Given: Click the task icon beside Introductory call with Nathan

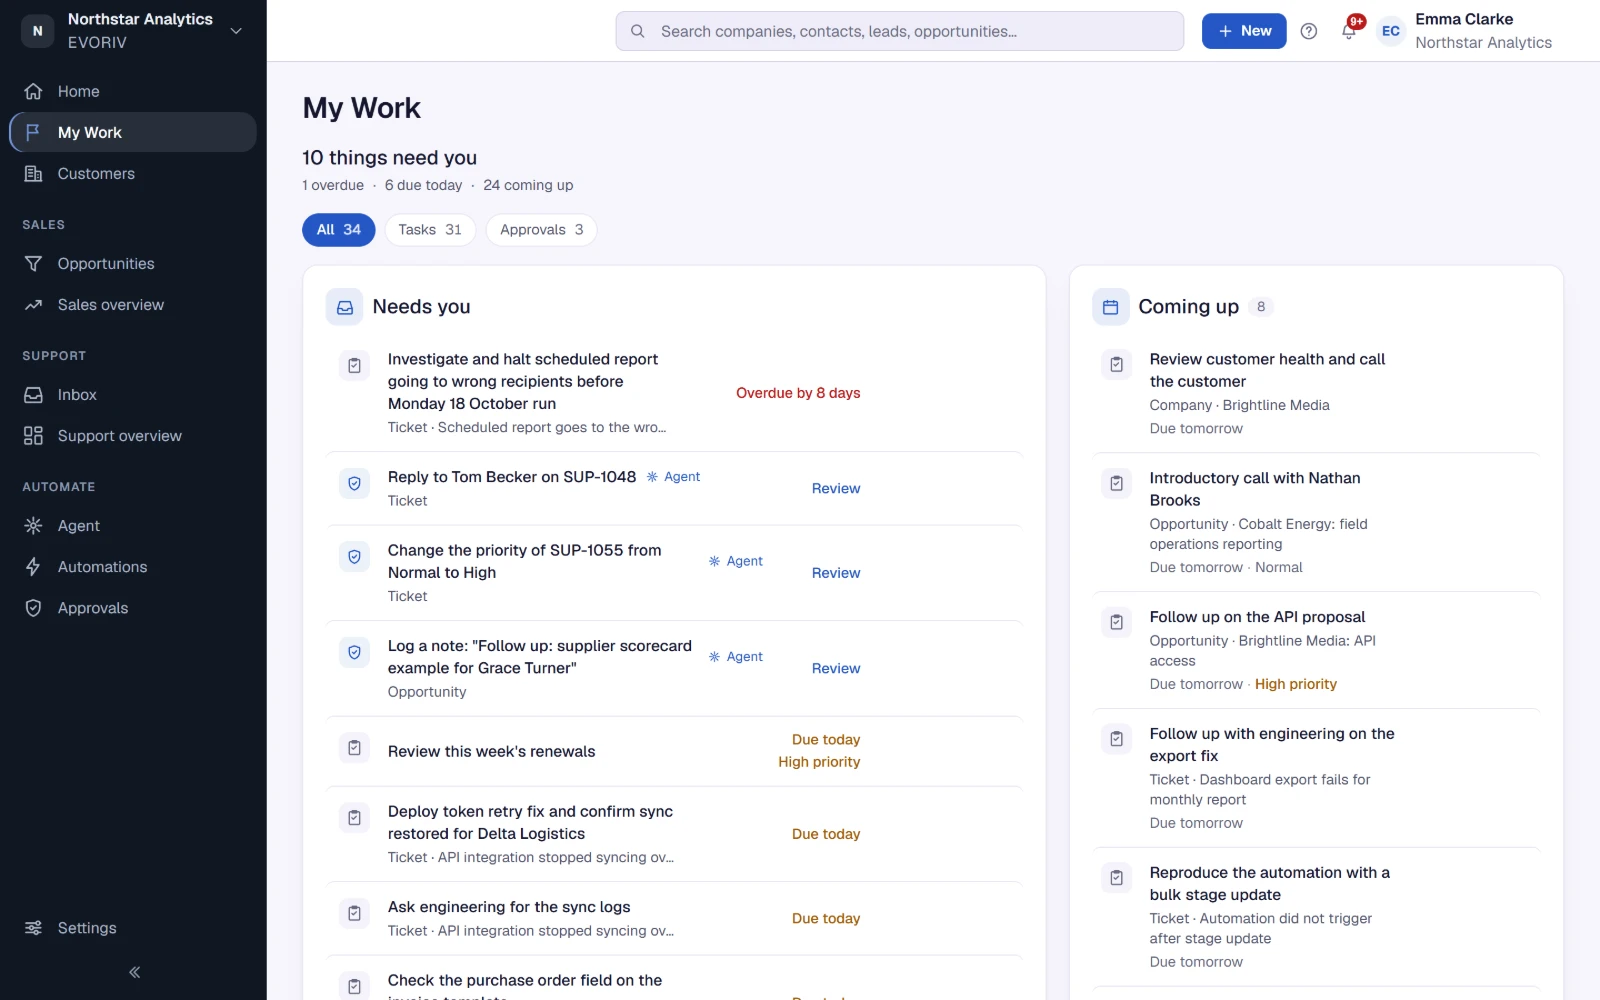Looking at the screenshot, I should [x=1117, y=483].
